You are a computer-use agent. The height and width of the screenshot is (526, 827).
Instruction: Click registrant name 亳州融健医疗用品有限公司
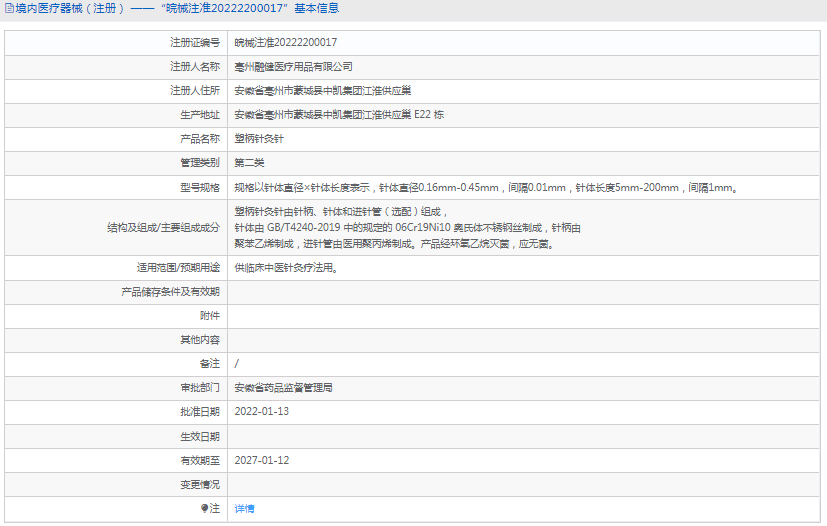coord(293,66)
